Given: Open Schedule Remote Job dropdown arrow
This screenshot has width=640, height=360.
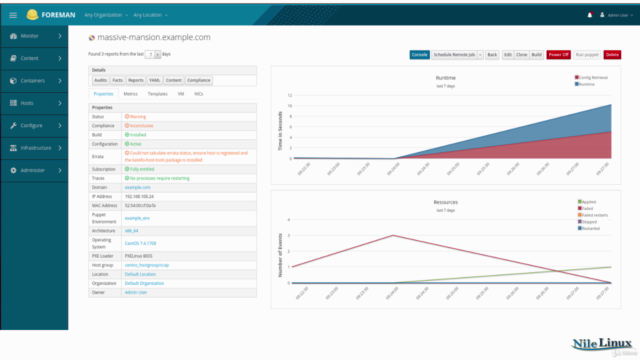Looking at the screenshot, I should click(x=480, y=55).
